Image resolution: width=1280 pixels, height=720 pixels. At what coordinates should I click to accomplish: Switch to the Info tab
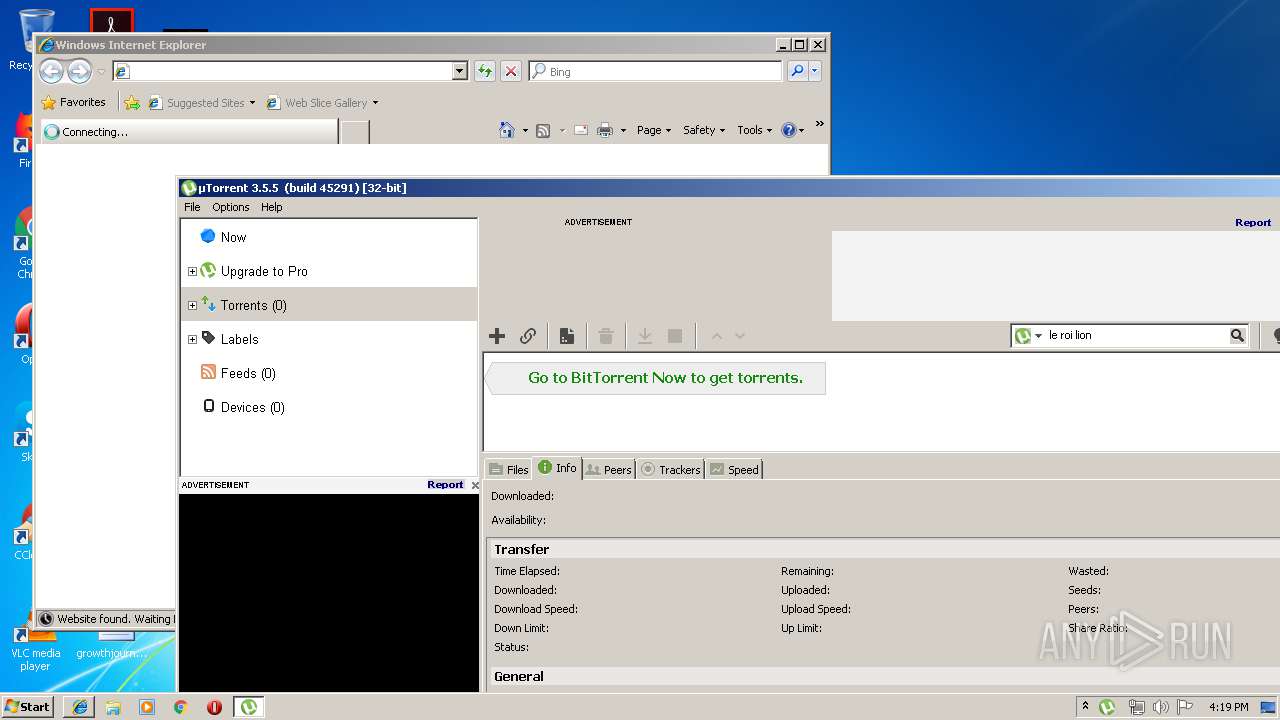pyautogui.click(x=557, y=467)
